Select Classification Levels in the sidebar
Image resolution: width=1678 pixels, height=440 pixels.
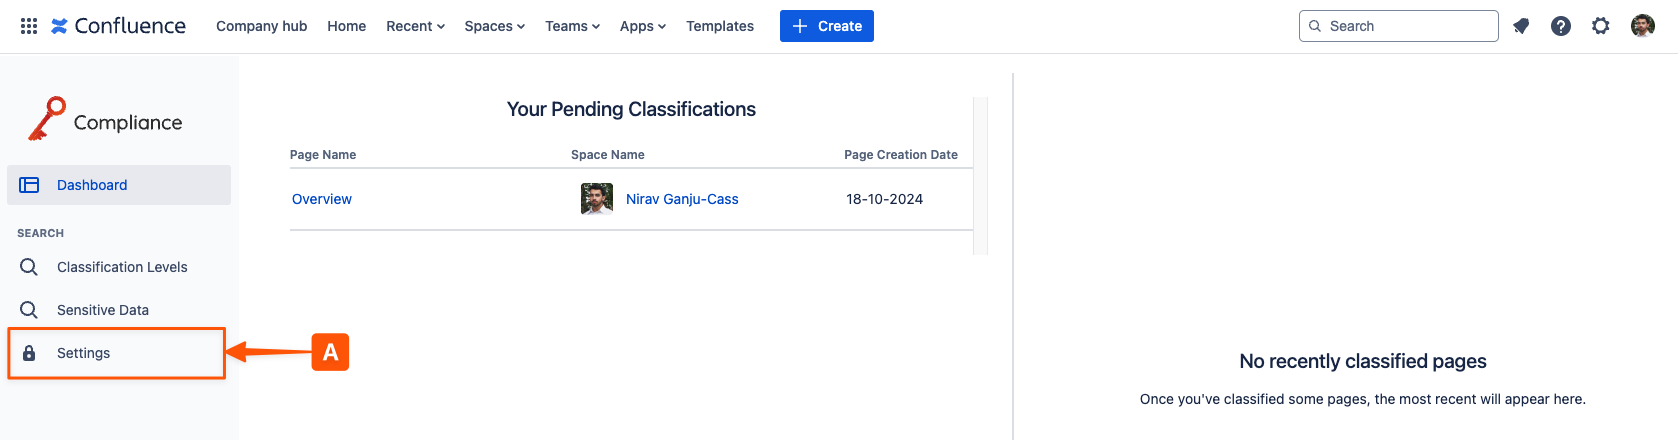pos(122,267)
